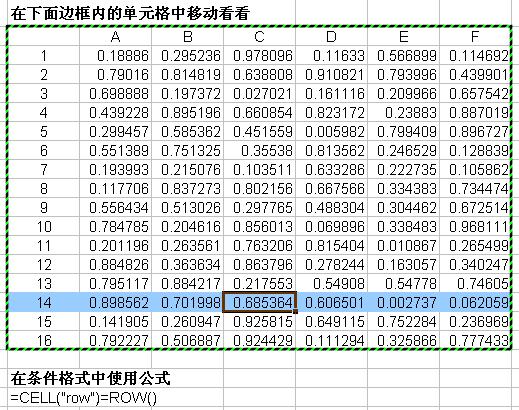
Task: Select cell with 0.114692
Action: [475, 55]
